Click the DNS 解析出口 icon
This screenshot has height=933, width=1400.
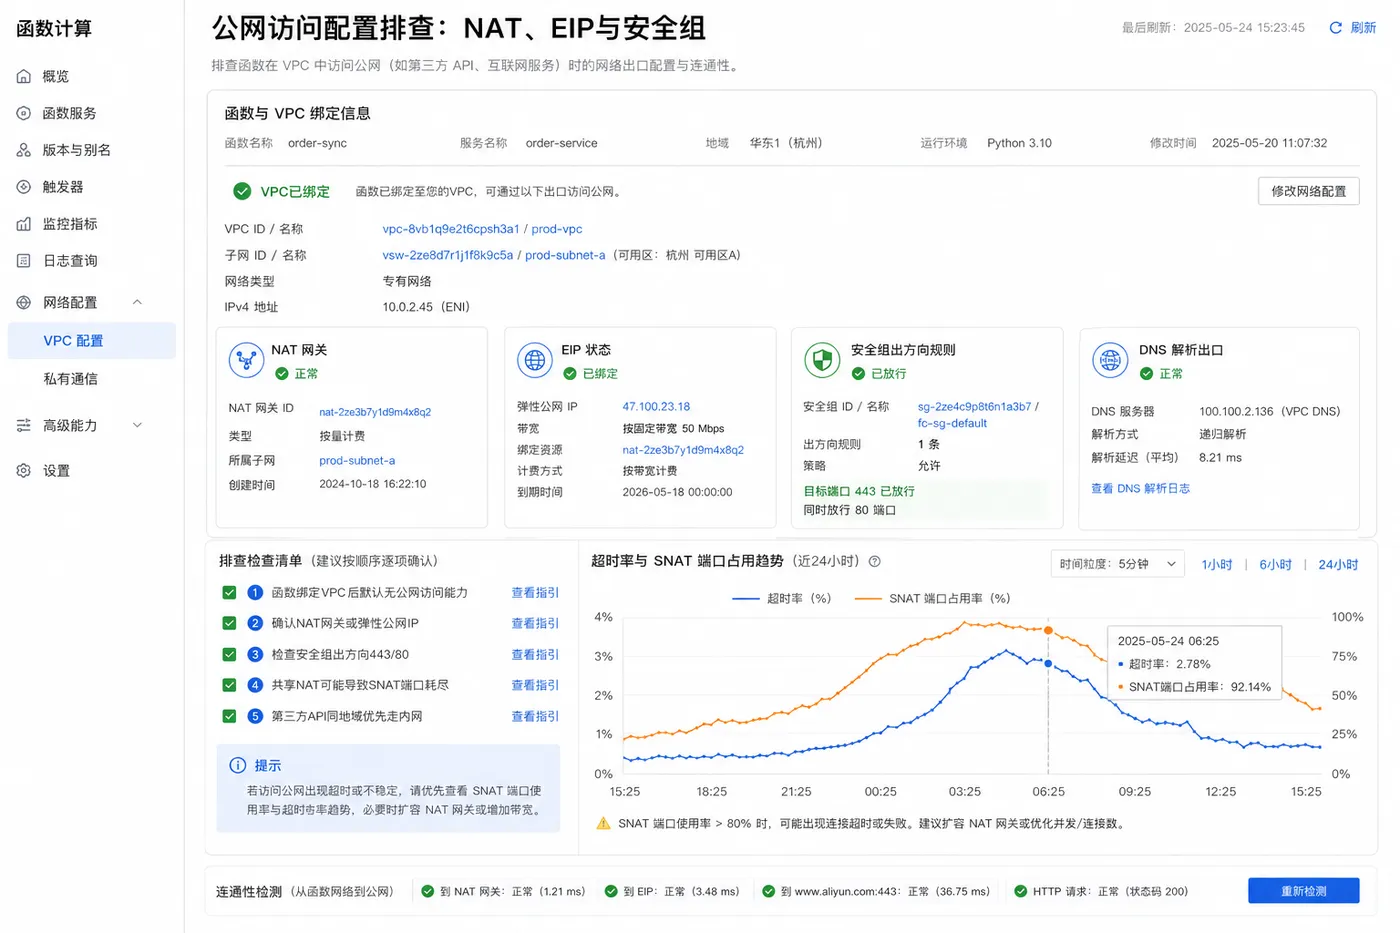pos(1110,360)
